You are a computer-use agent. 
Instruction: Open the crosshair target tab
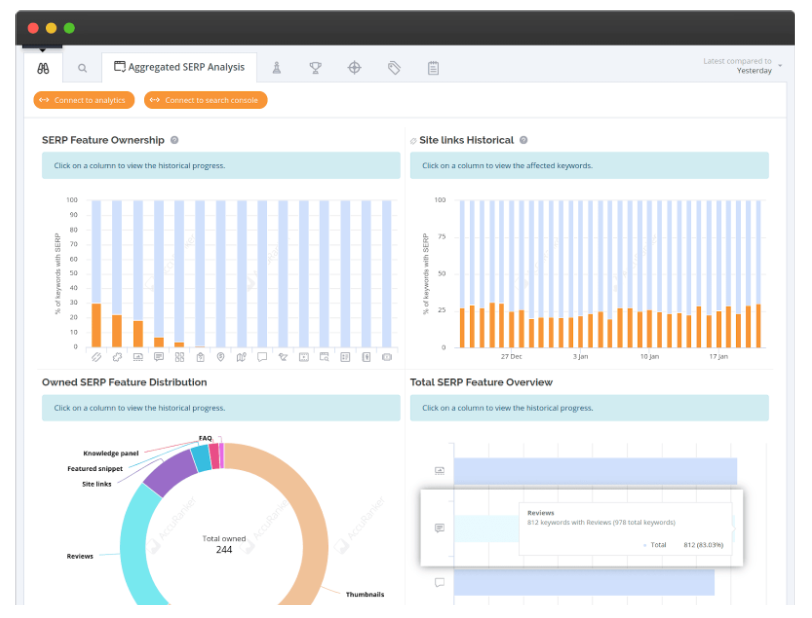point(354,67)
